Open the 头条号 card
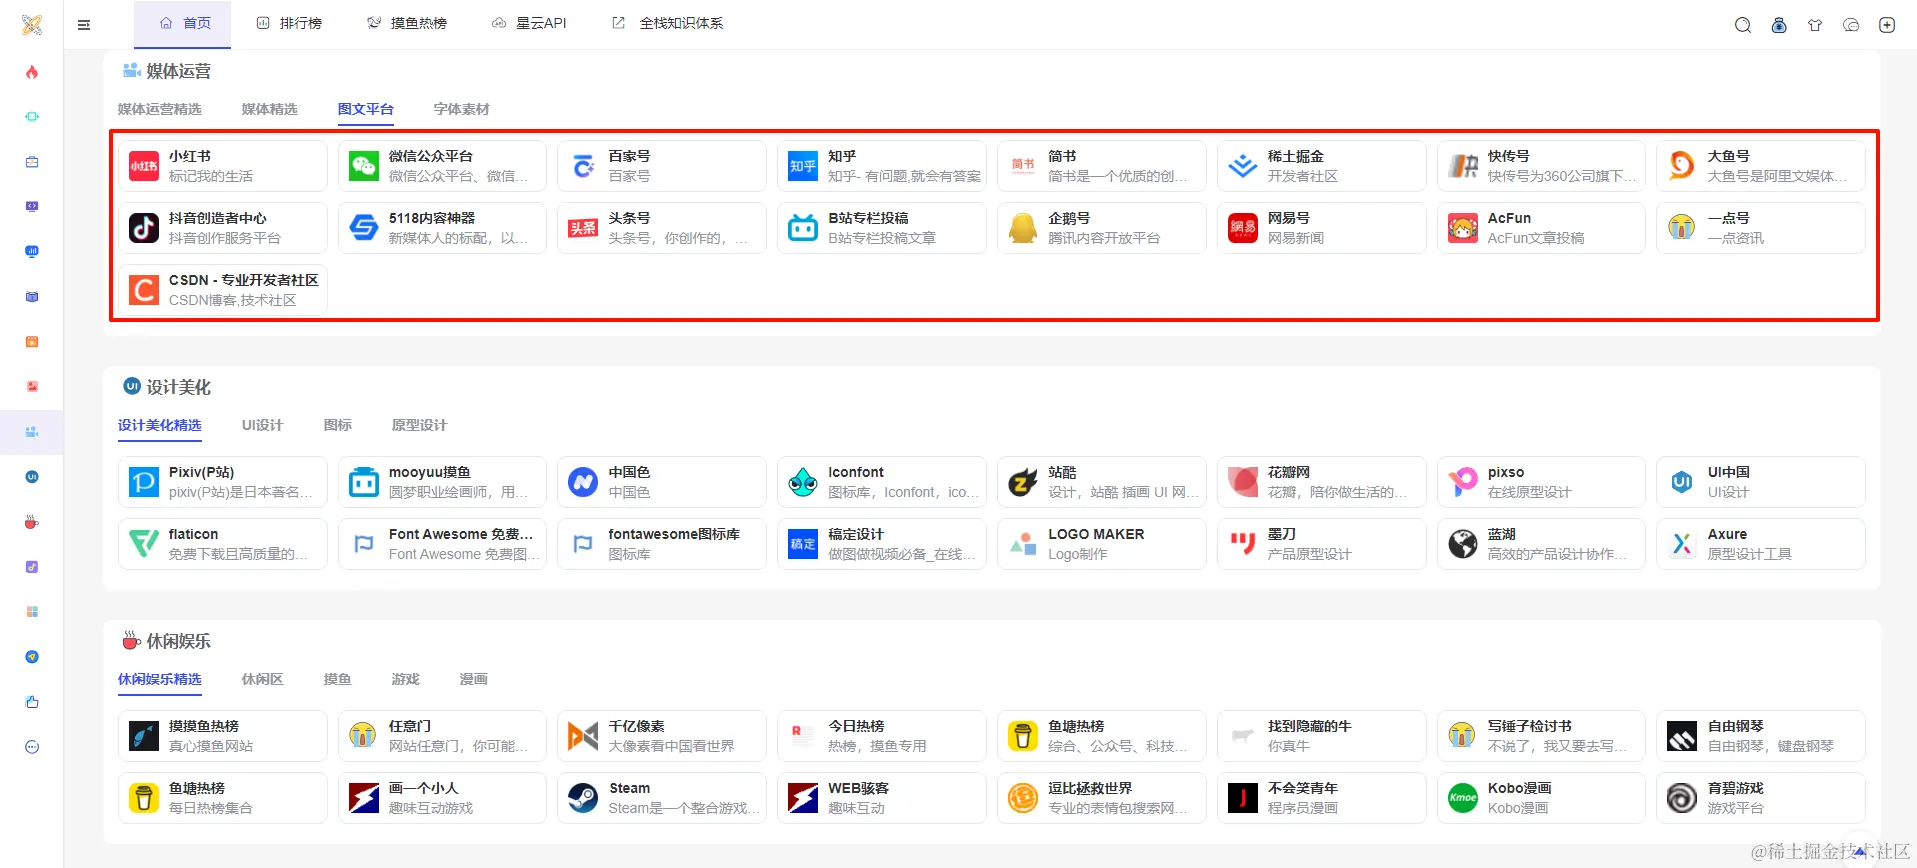This screenshot has width=1917, height=868. pos(662,228)
